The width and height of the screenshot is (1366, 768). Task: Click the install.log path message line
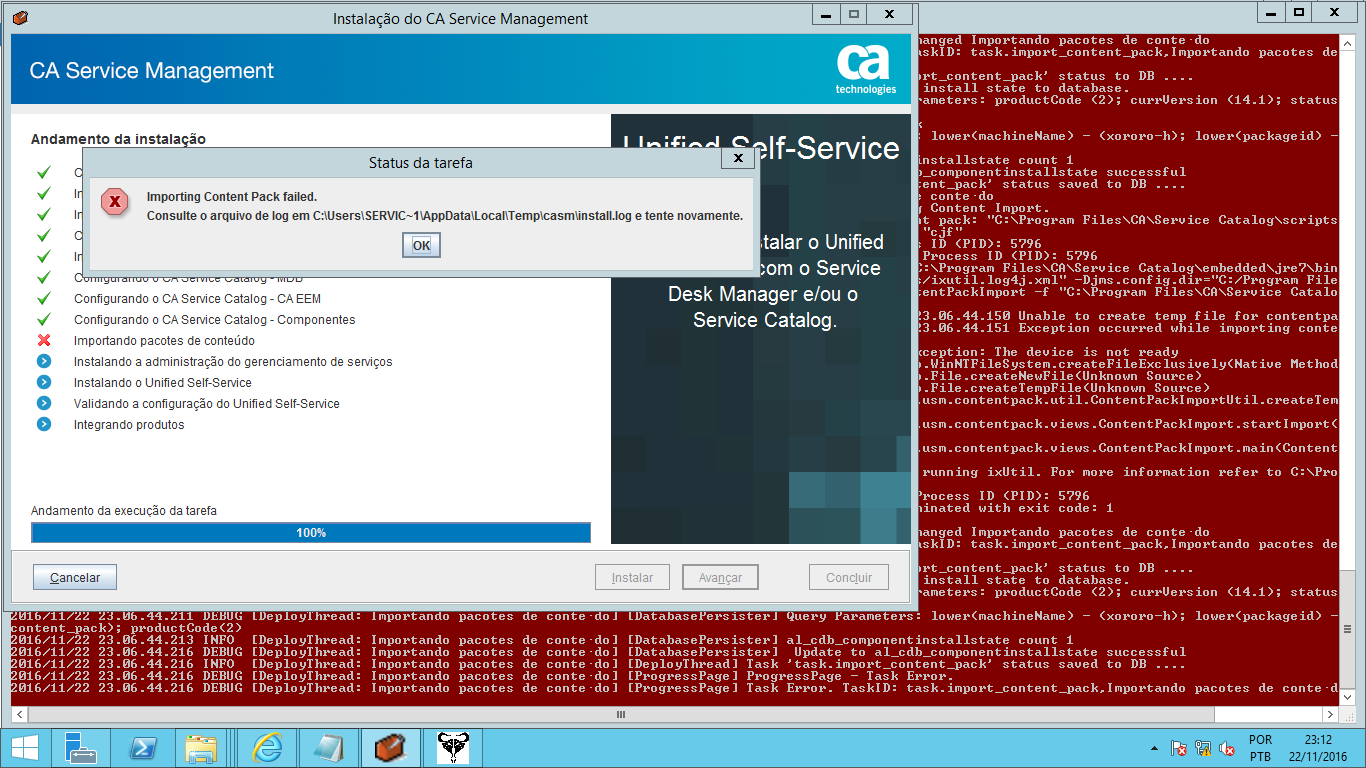tap(445, 216)
